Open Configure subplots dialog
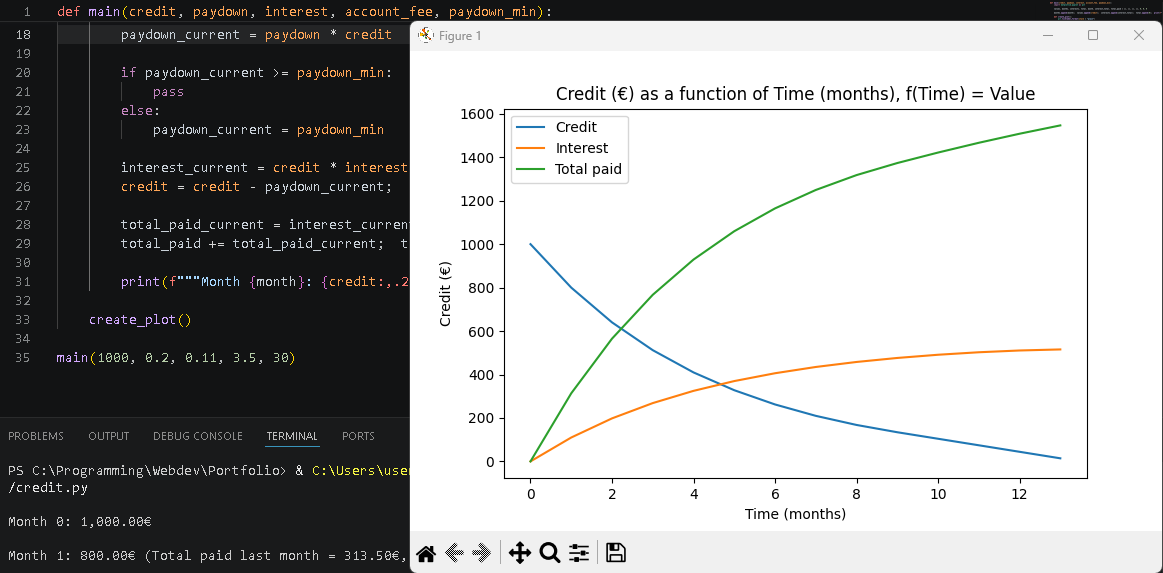1163x573 pixels. point(579,552)
